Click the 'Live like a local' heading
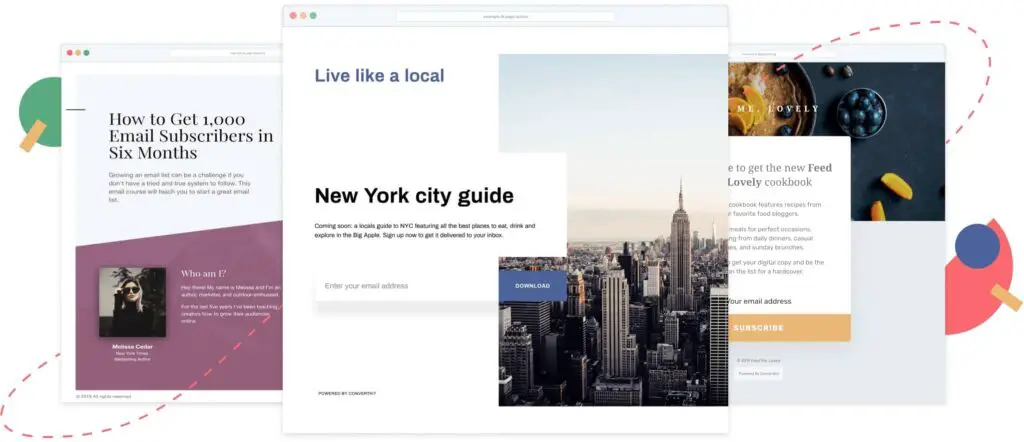 point(379,76)
